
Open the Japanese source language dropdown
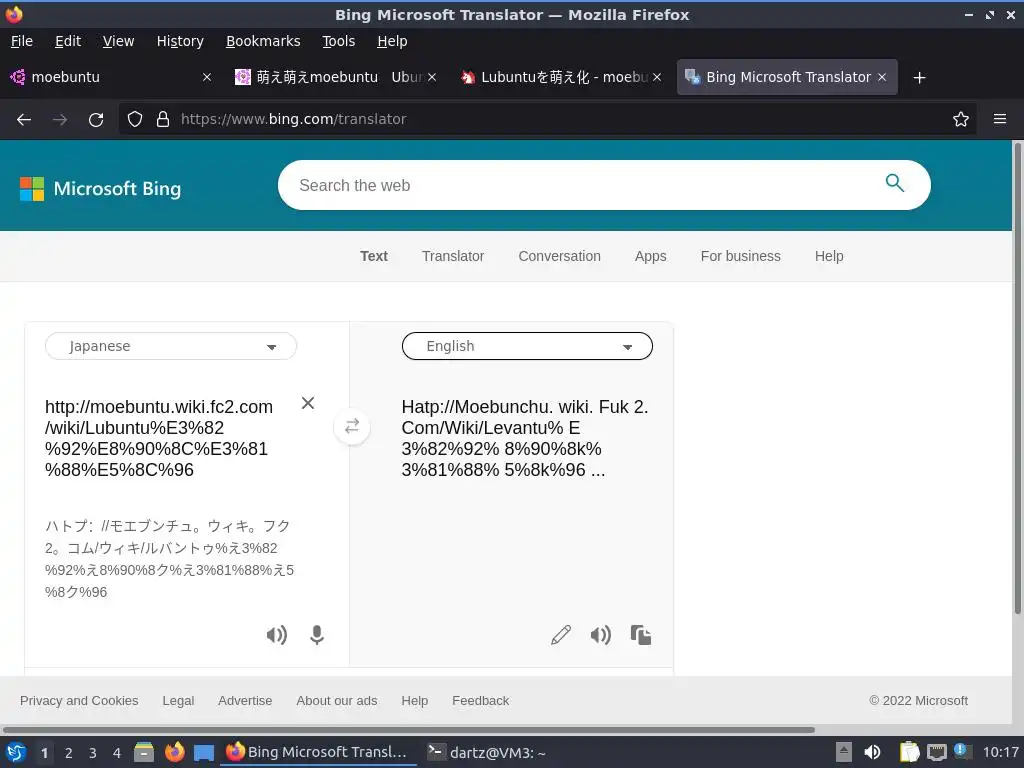tap(171, 346)
